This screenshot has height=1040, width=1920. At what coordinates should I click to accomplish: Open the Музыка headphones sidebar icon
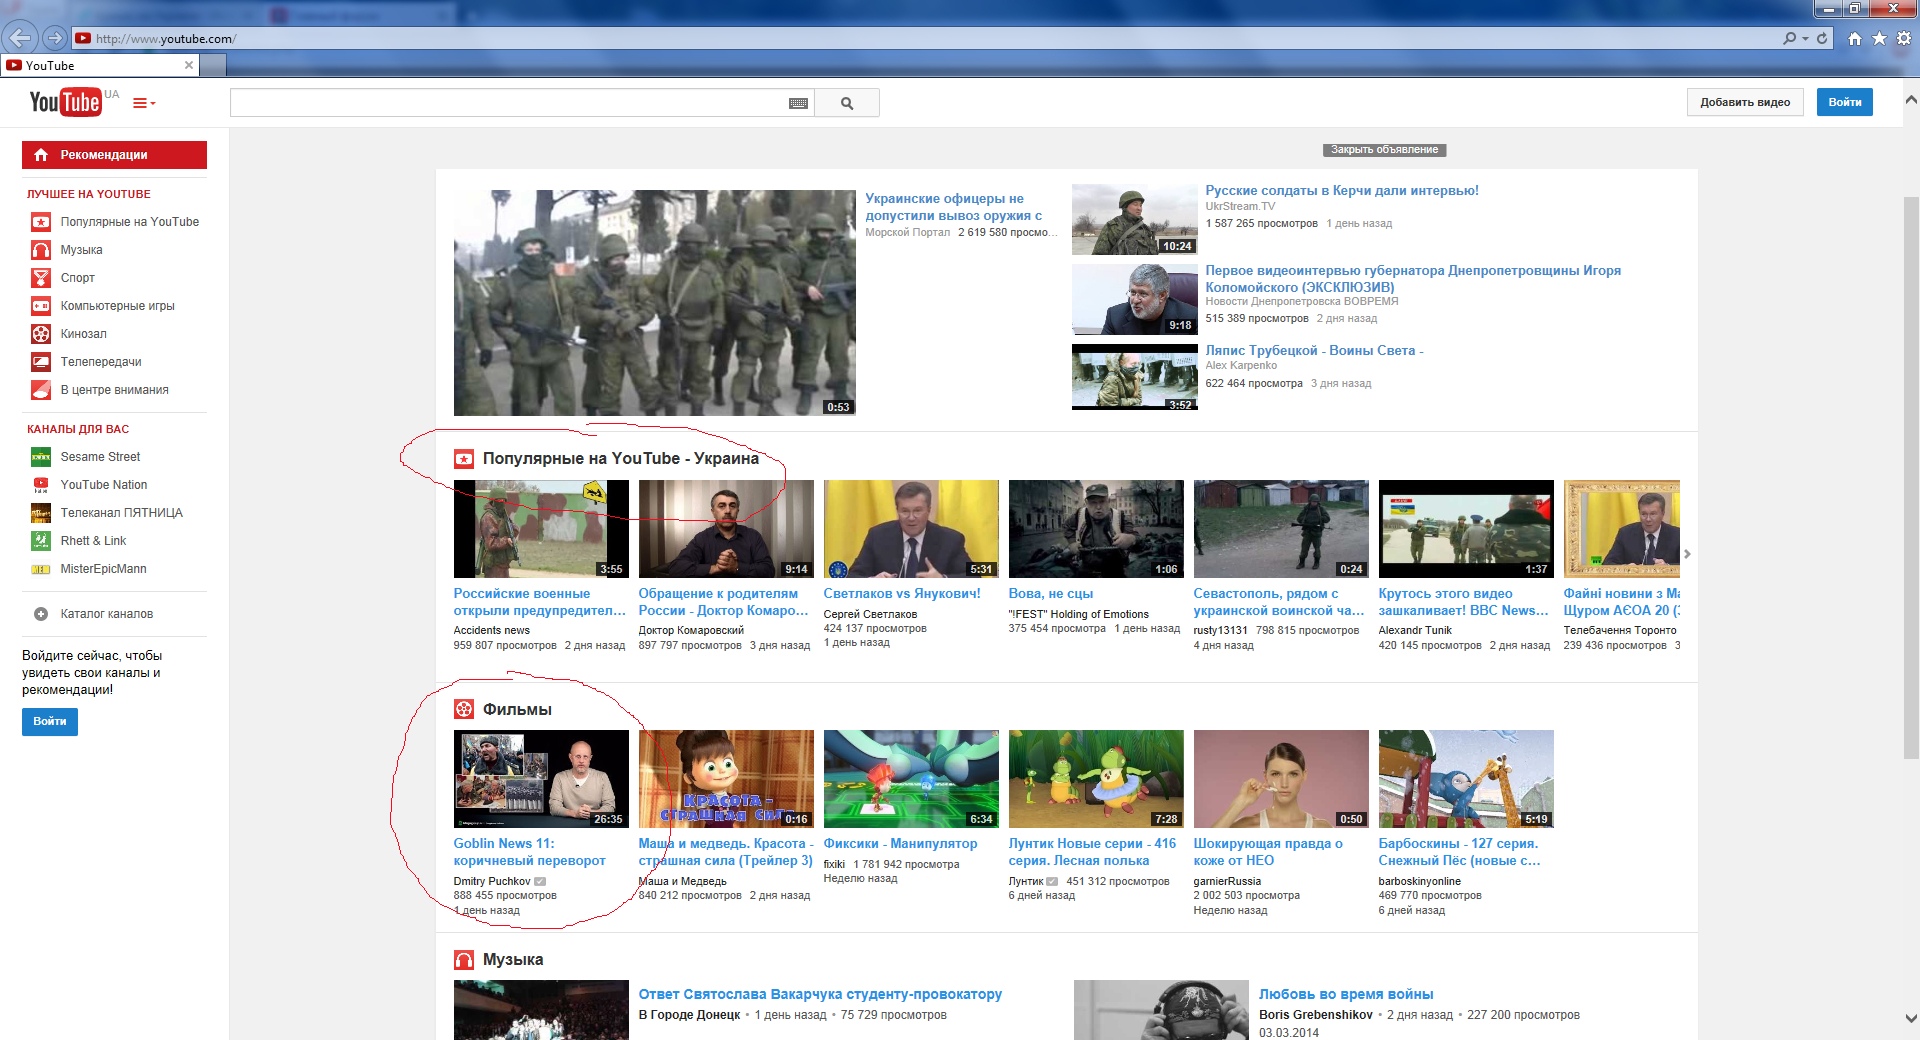41,250
